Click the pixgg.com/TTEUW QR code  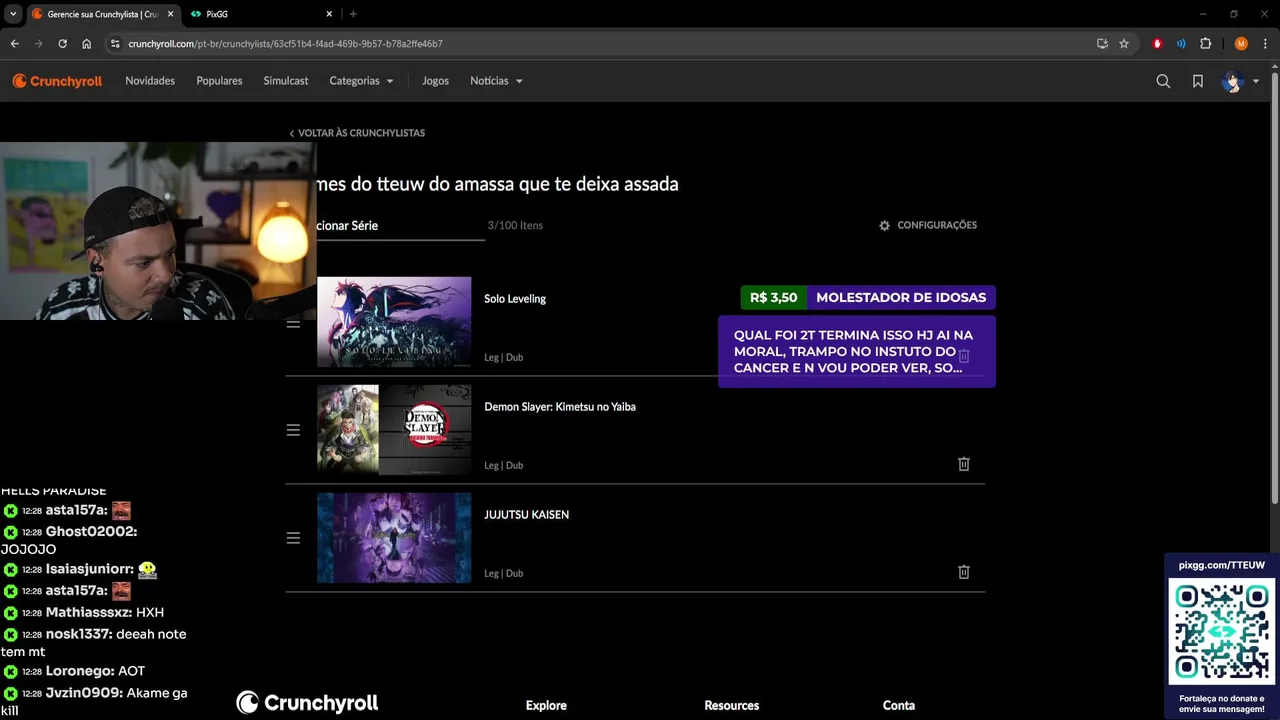click(1222, 632)
